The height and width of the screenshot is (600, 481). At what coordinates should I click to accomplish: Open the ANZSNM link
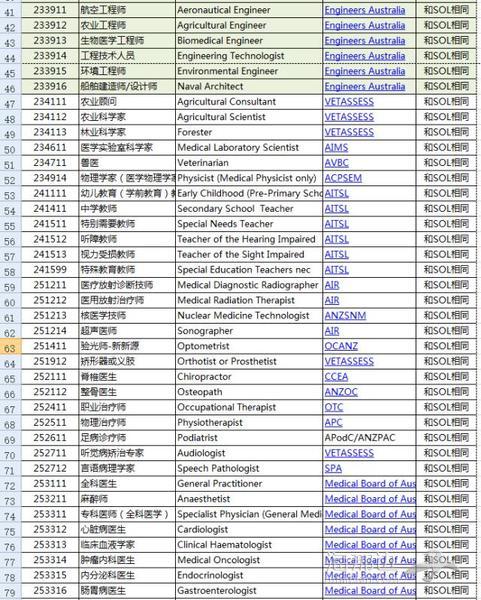[345, 316]
